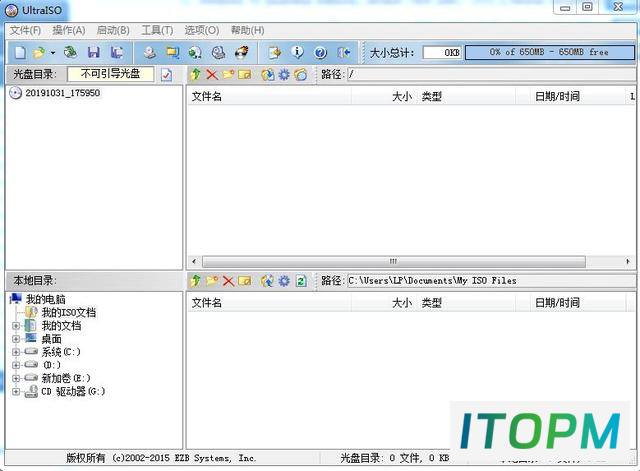Open an image file with the Open folder icon
640x471 pixels.
[x=39, y=52]
